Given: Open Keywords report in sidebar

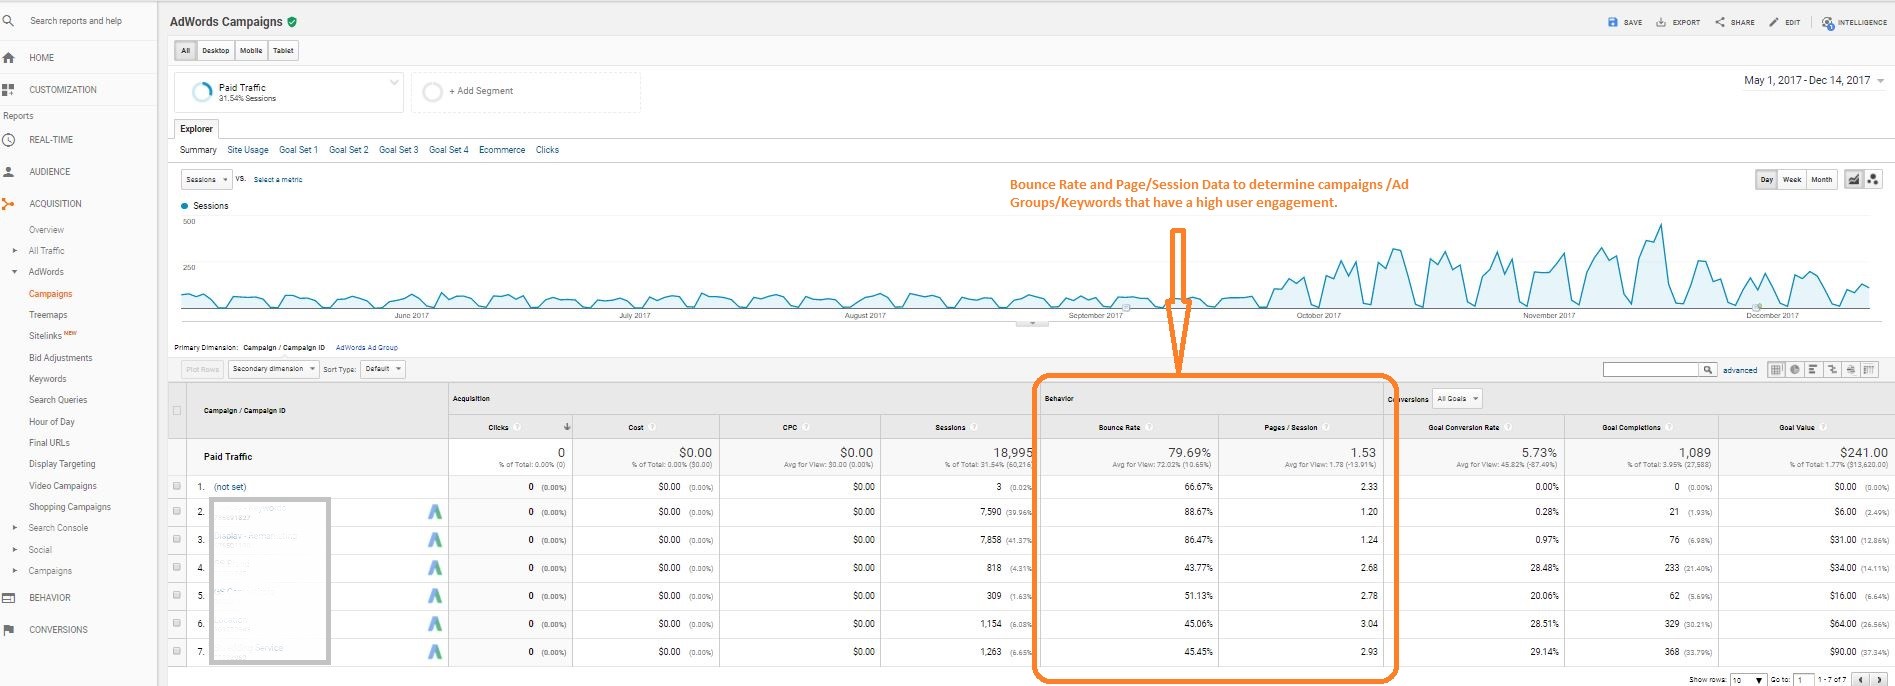Looking at the screenshot, I should 48,379.
